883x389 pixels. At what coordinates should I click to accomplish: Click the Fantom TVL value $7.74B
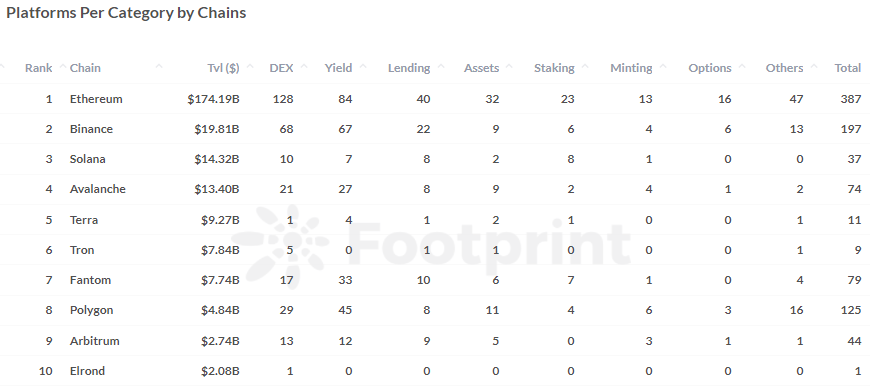[x=220, y=280]
